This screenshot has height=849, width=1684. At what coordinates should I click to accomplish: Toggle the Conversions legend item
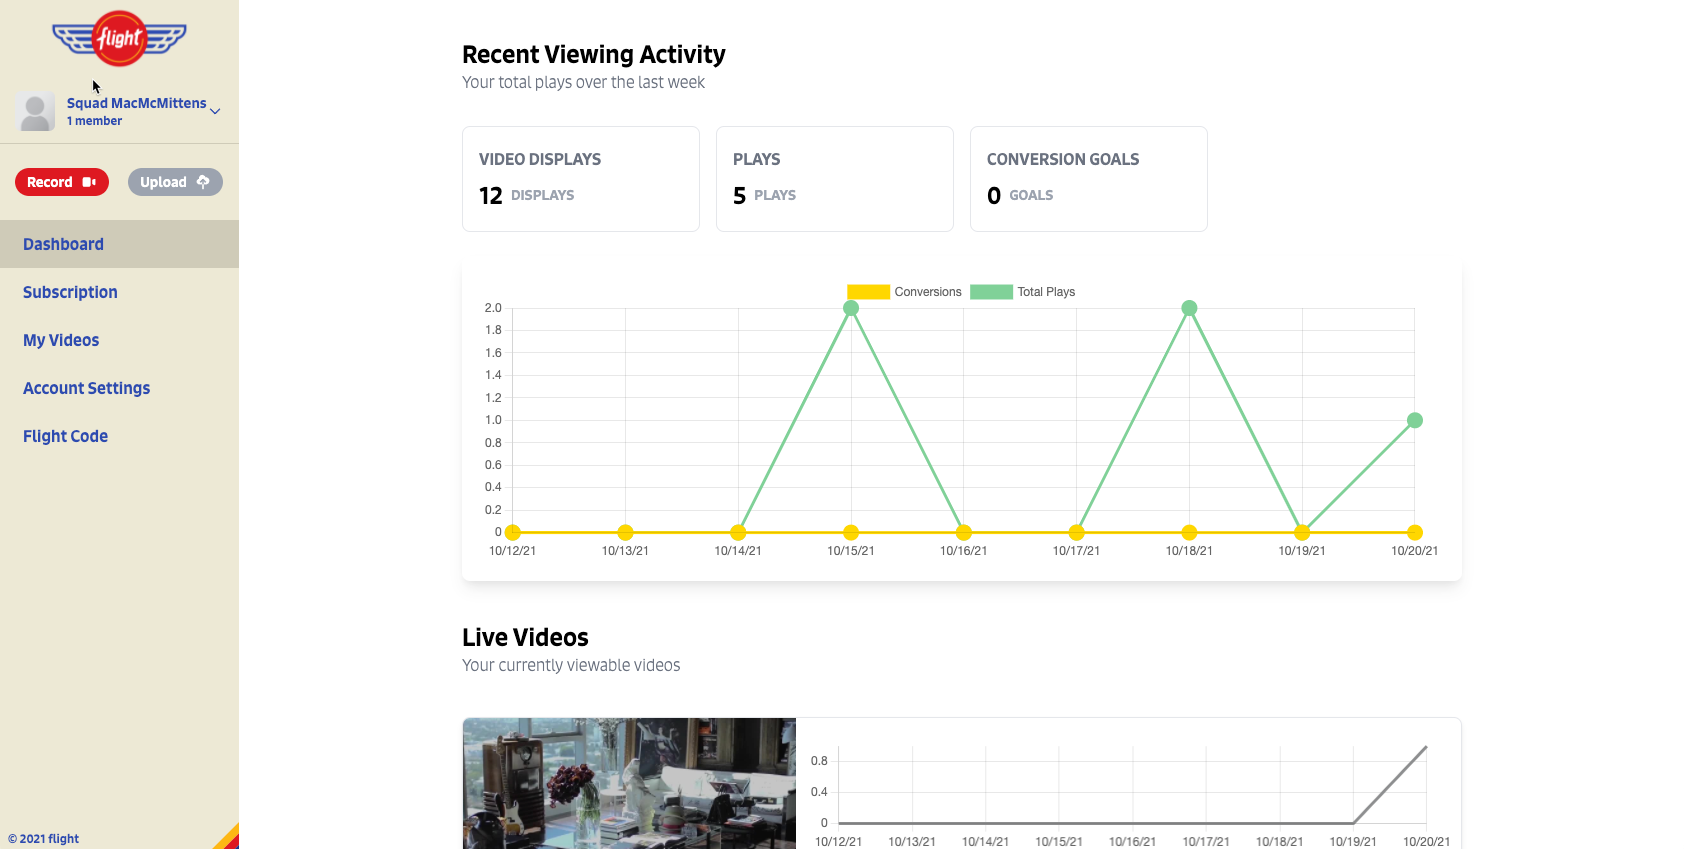pos(904,292)
